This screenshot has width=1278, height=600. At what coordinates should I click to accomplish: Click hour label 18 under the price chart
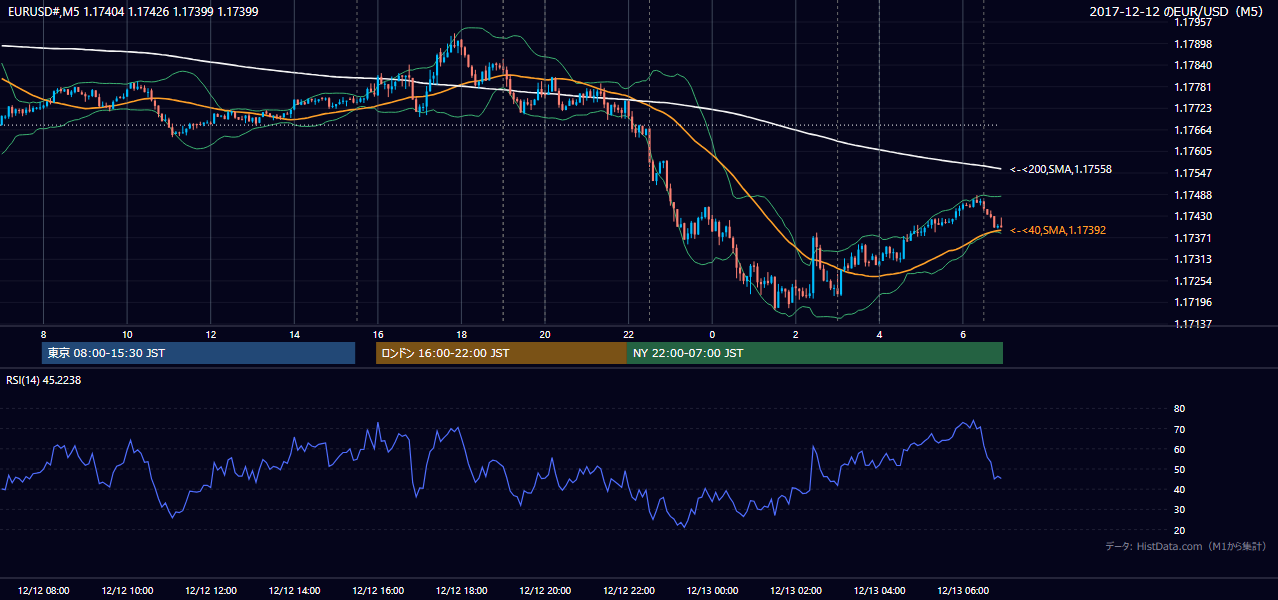click(461, 334)
